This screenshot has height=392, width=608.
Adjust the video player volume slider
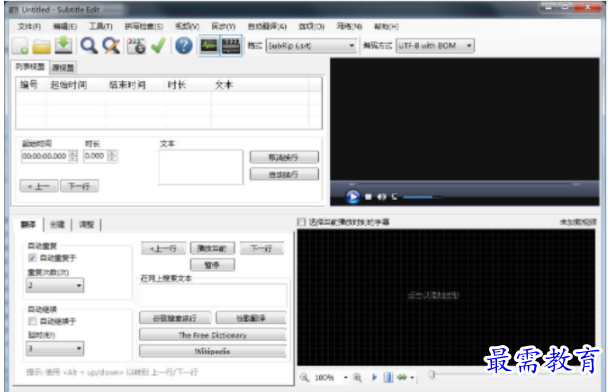(x=423, y=197)
